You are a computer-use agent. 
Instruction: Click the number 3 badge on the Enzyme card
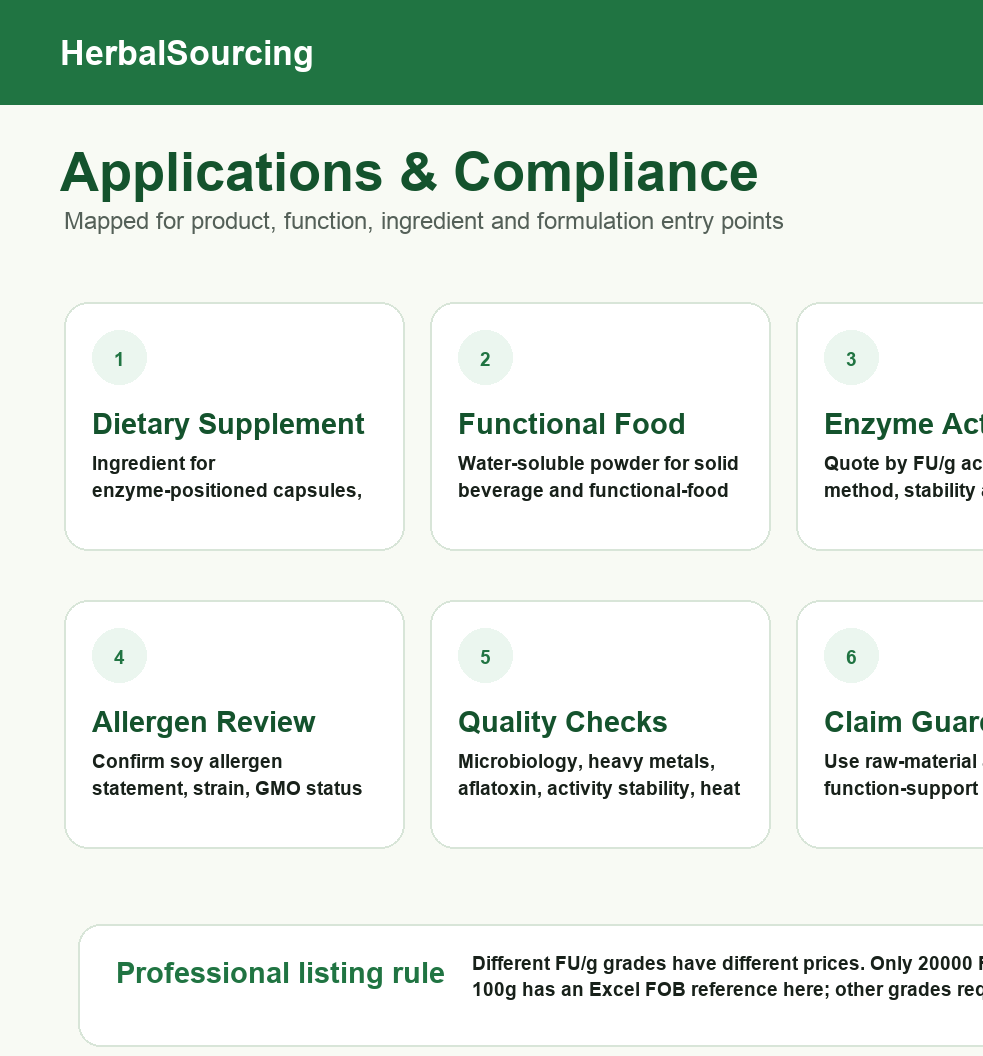pyautogui.click(x=851, y=358)
